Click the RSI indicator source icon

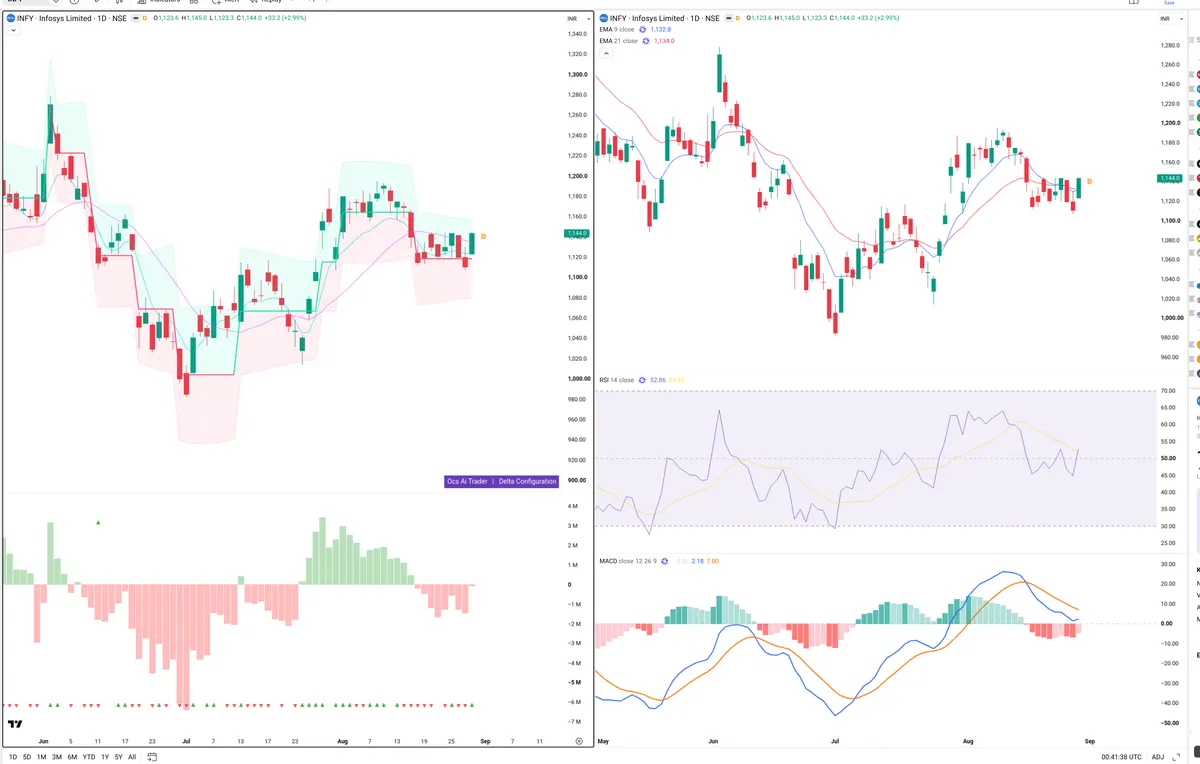tap(643, 380)
